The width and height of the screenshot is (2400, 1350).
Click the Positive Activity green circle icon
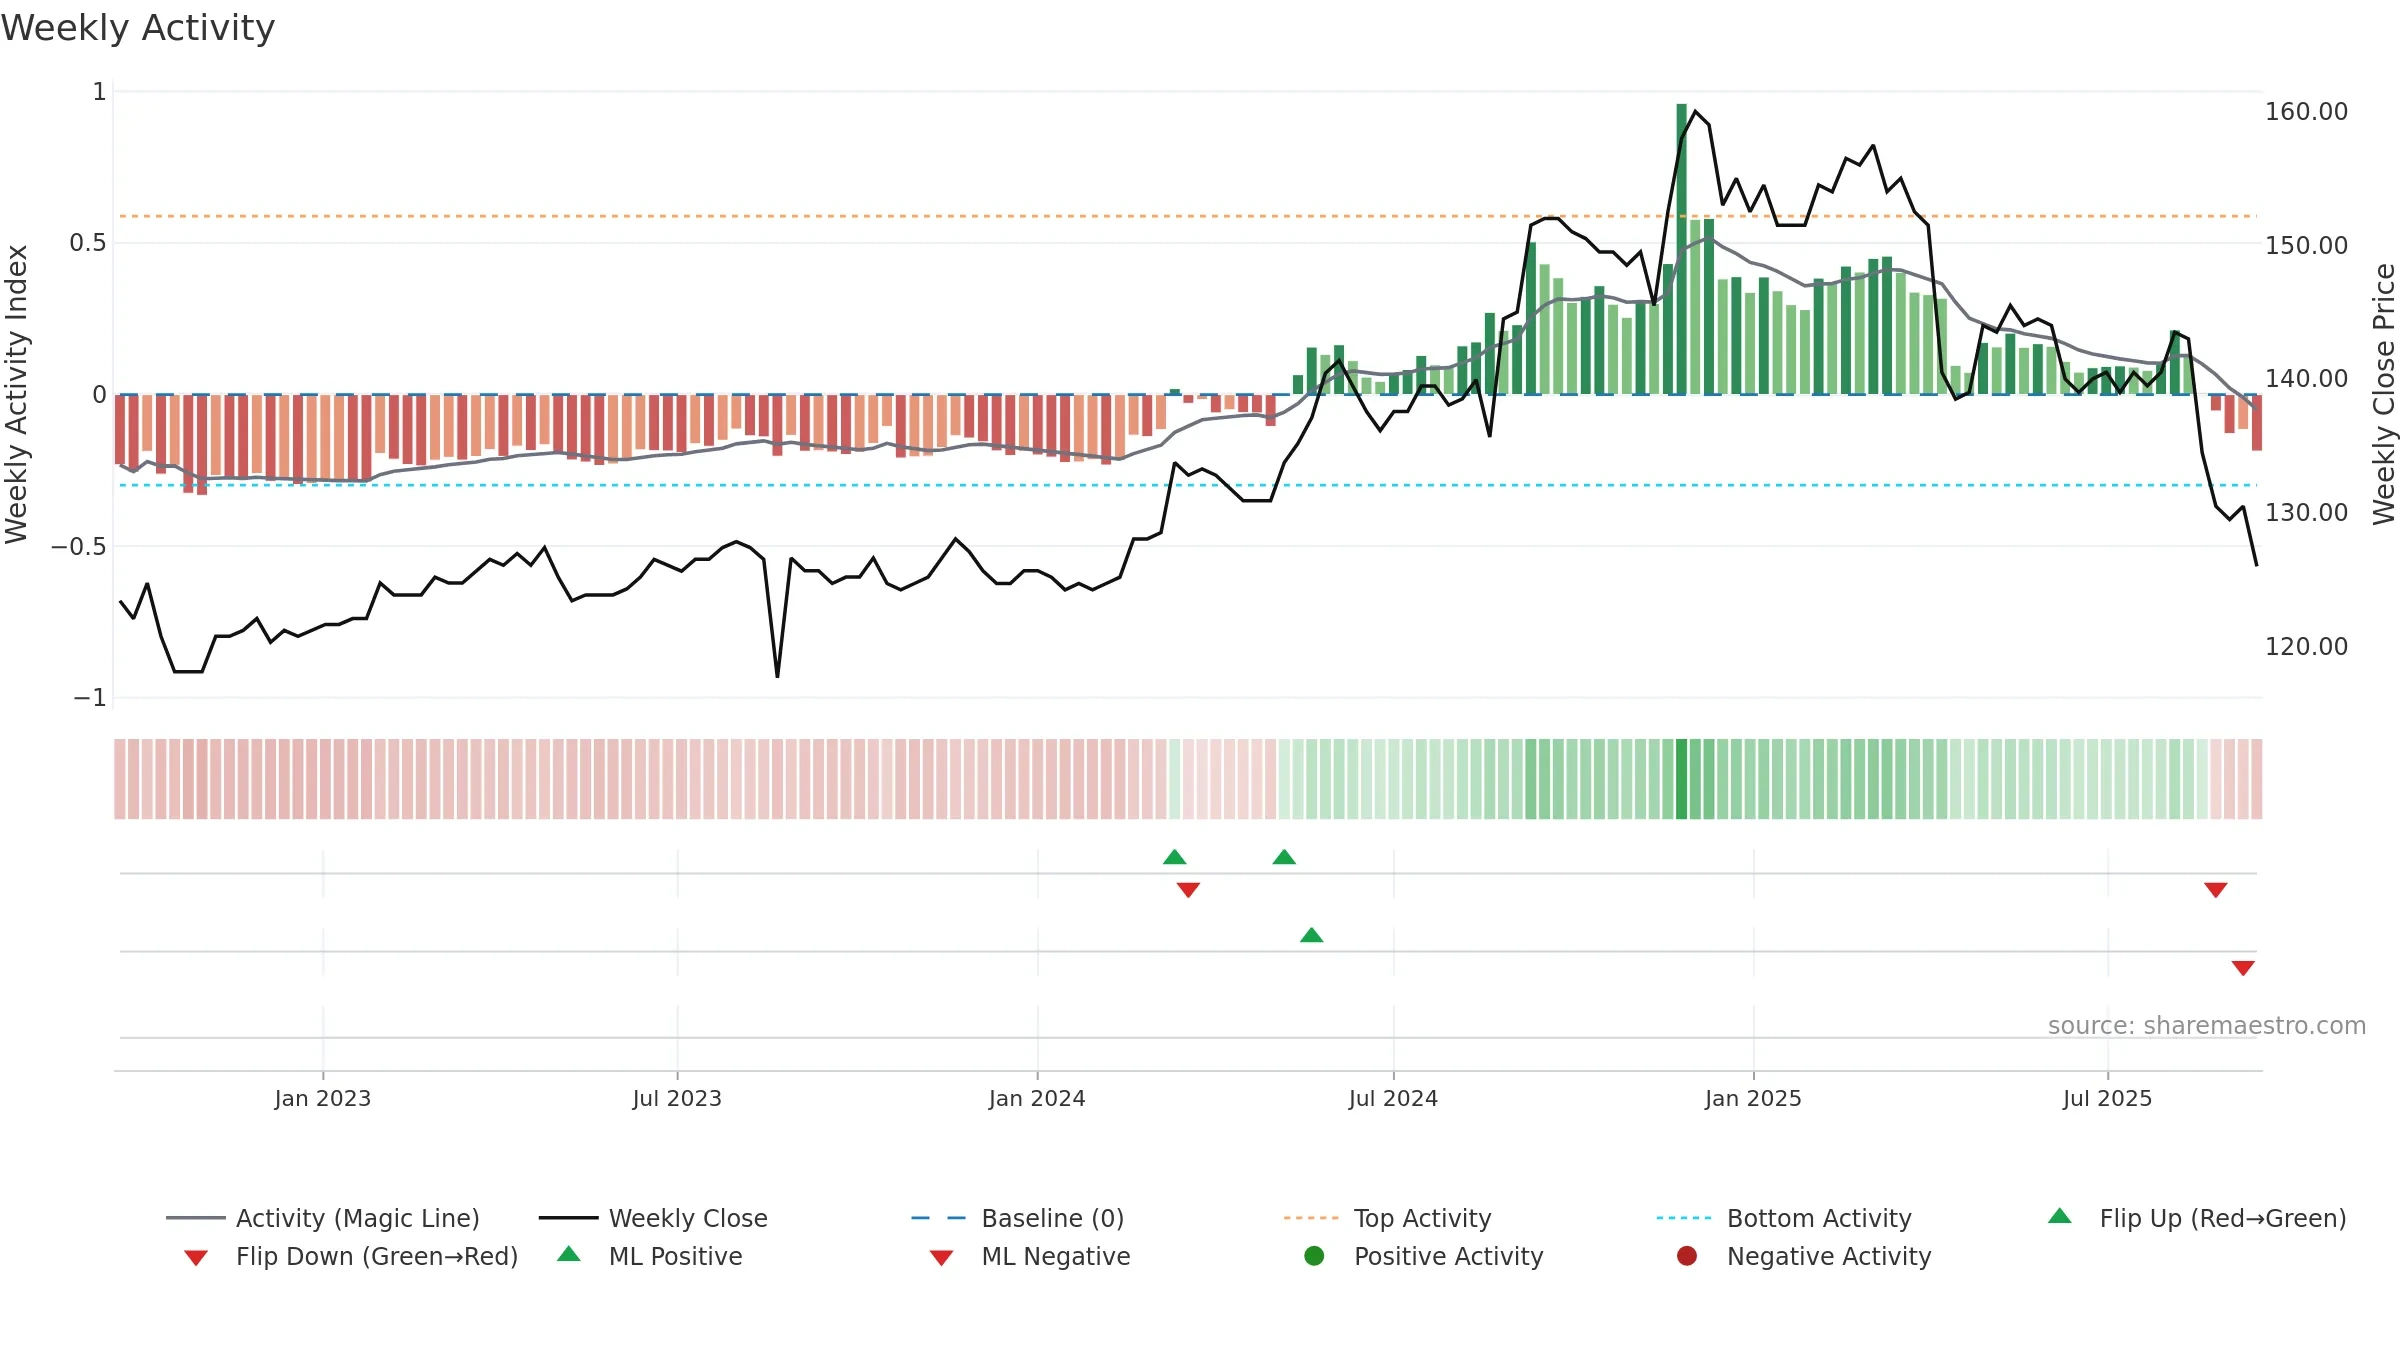[1314, 1256]
